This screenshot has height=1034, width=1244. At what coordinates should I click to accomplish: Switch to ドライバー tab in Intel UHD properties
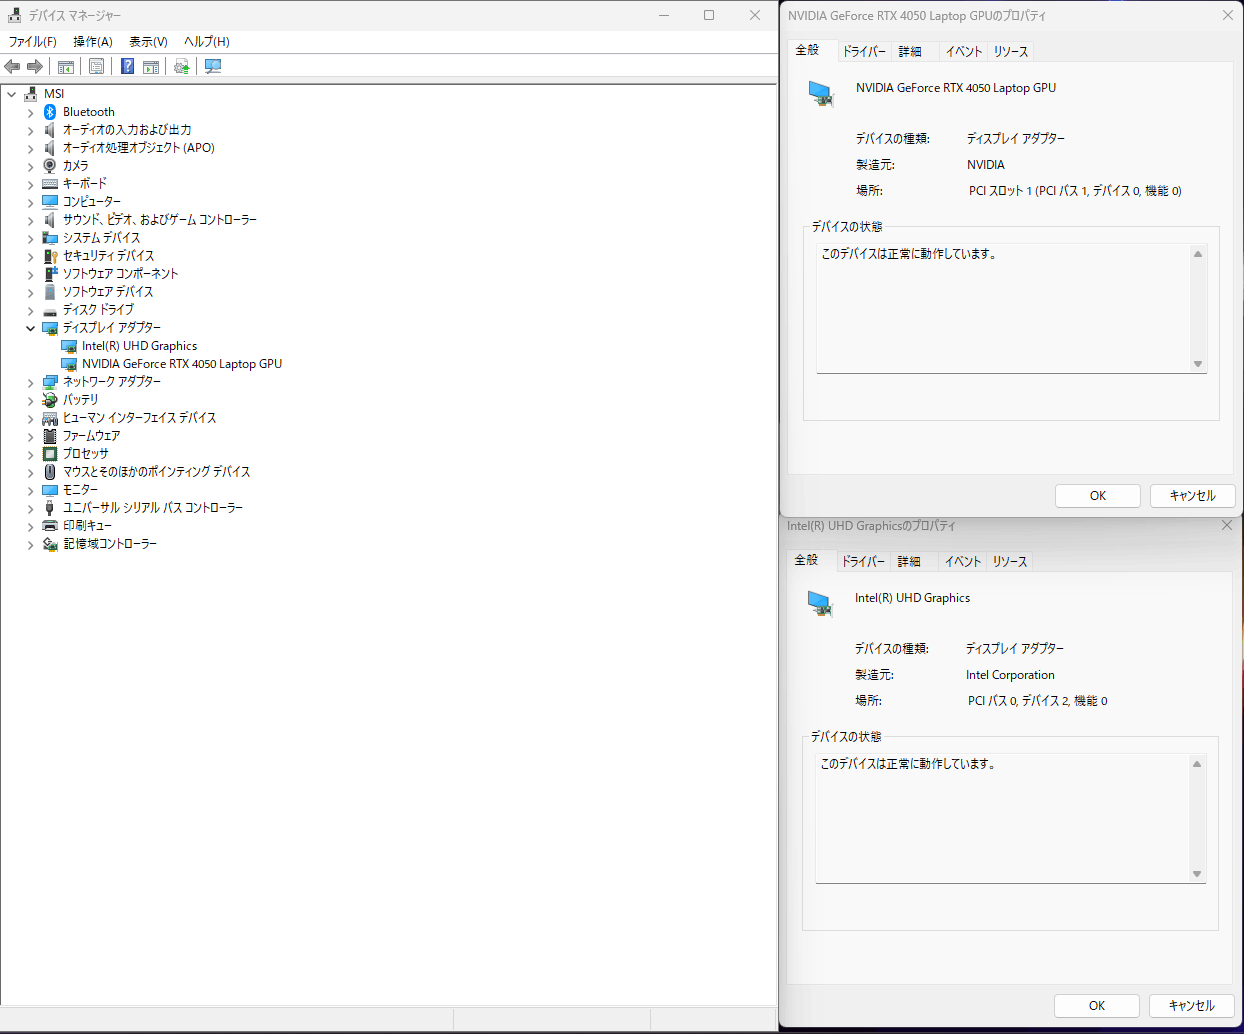pos(863,562)
